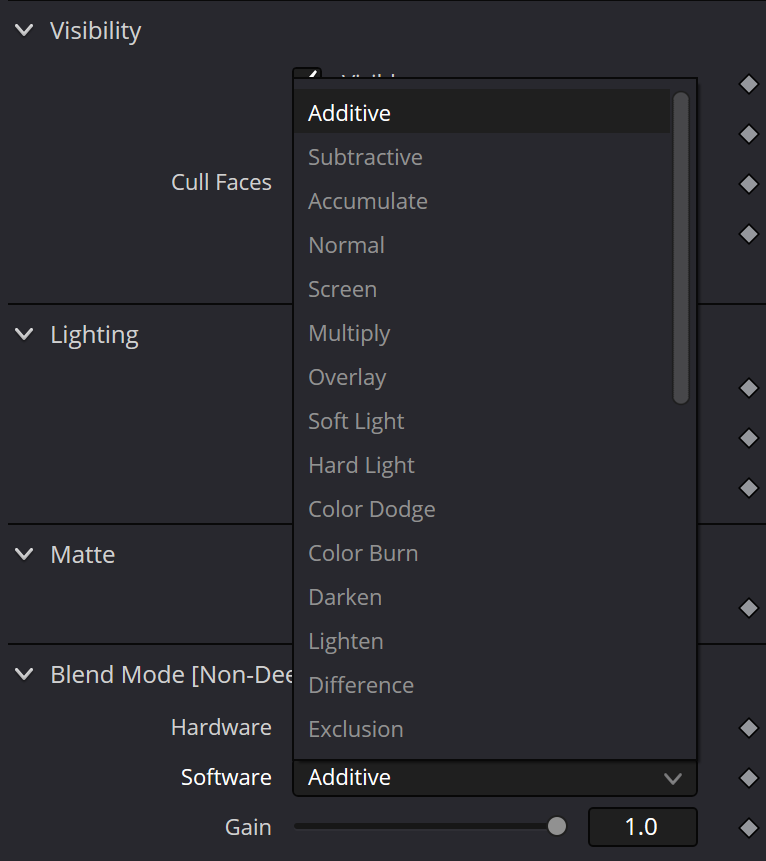Click the Software label
This screenshot has height=861, width=766.
[226, 778]
